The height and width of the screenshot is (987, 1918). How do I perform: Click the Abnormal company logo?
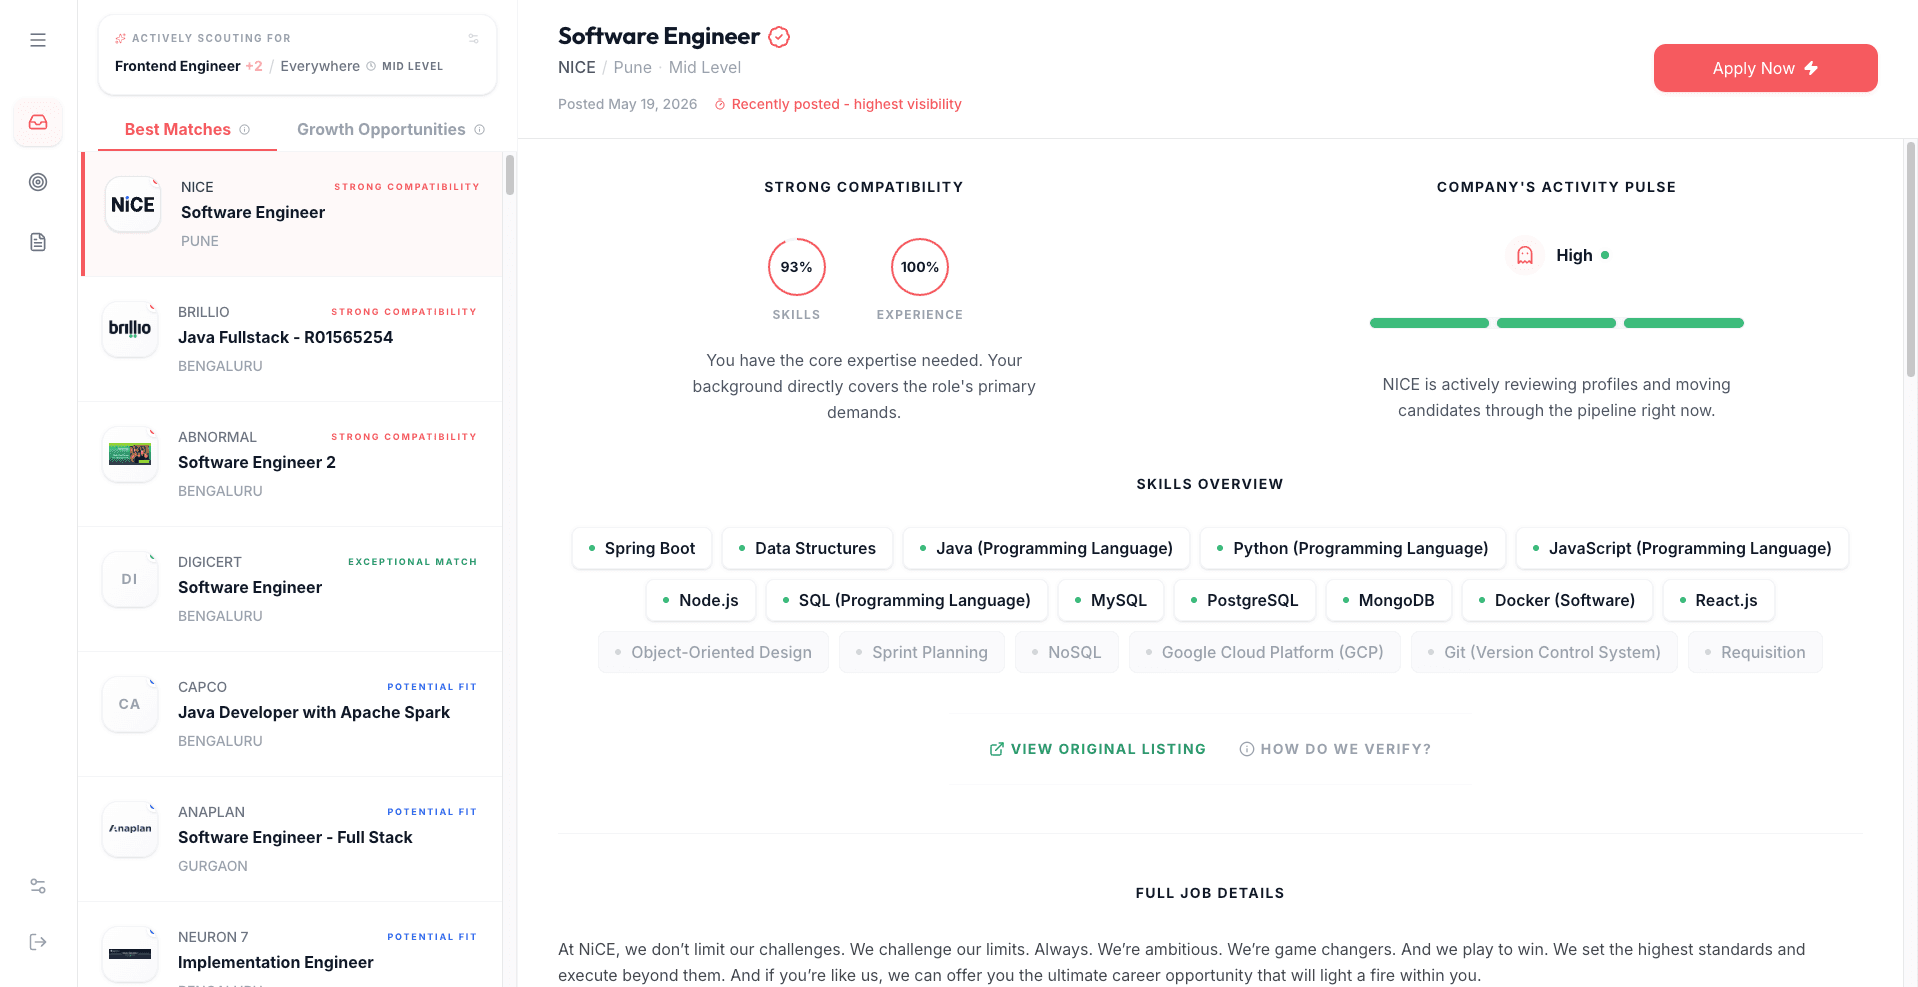pyautogui.click(x=130, y=454)
